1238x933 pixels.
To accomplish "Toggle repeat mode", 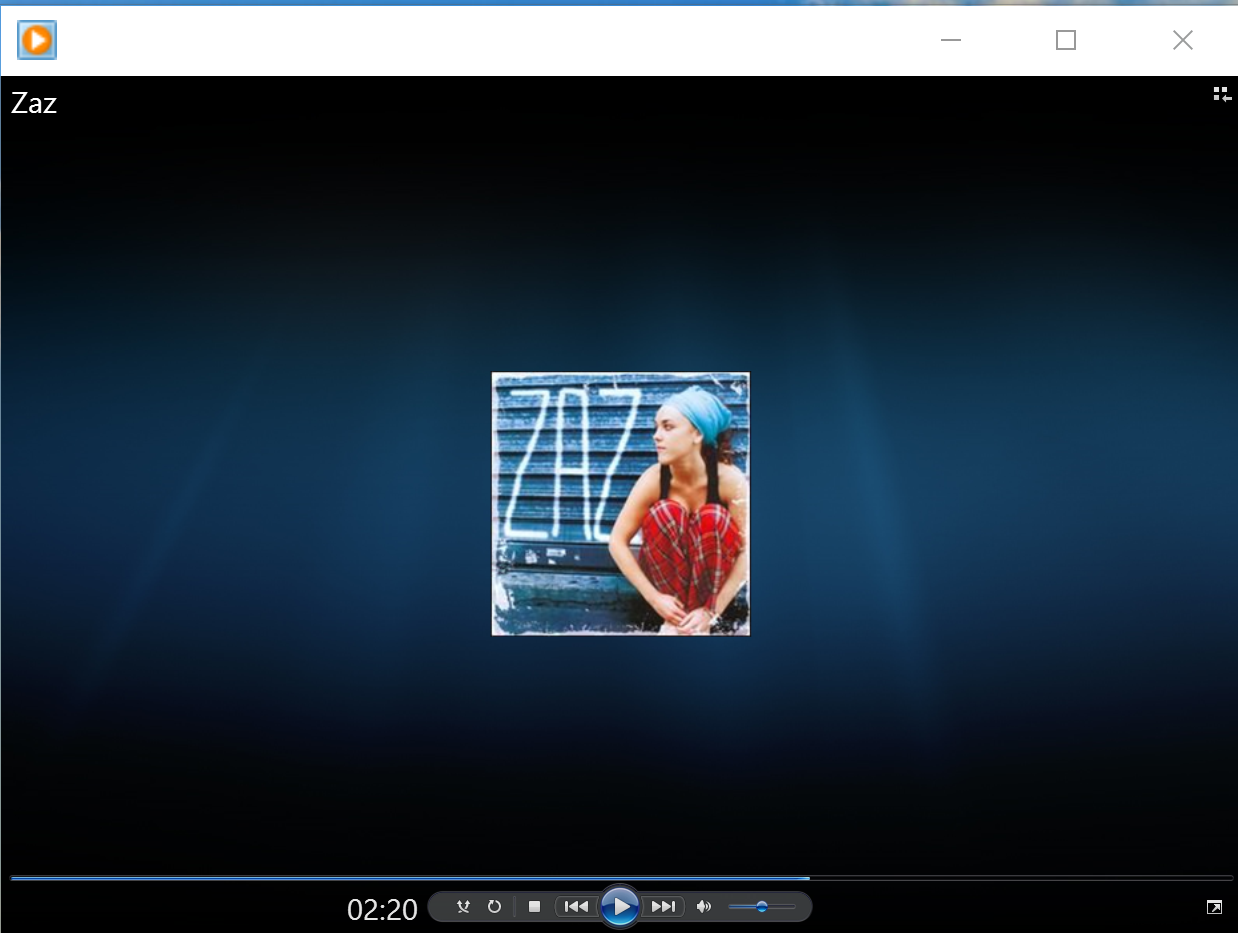I will (494, 907).
